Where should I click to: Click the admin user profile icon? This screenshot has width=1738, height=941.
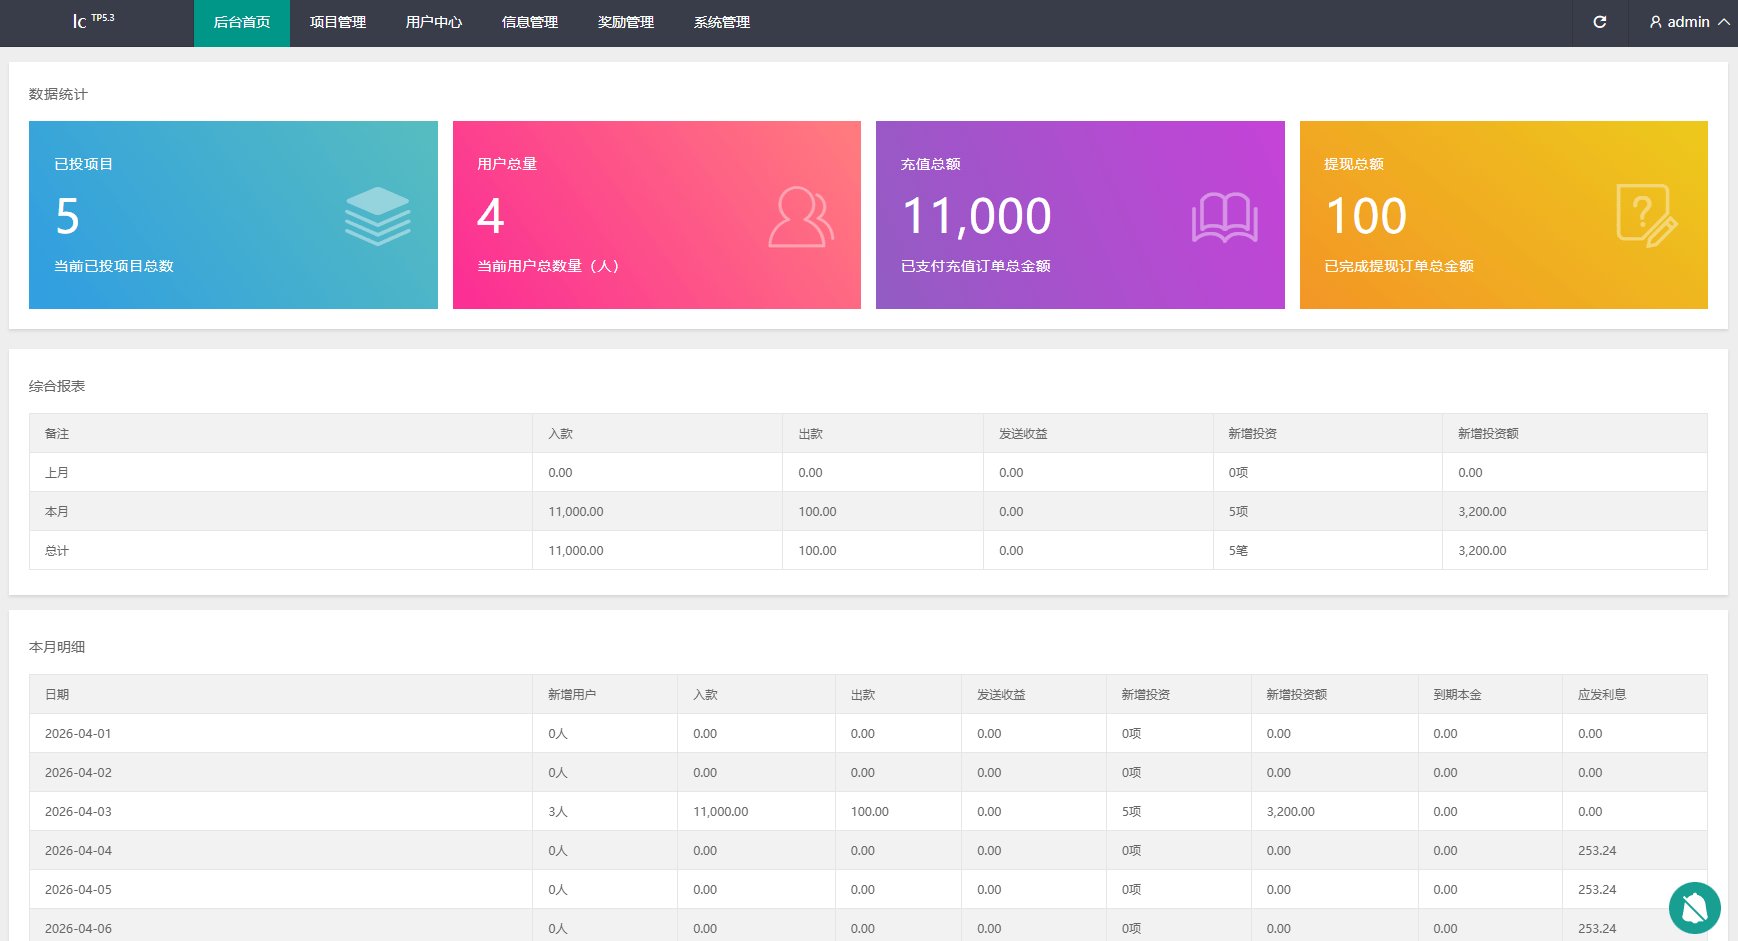click(x=1656, y=22)
